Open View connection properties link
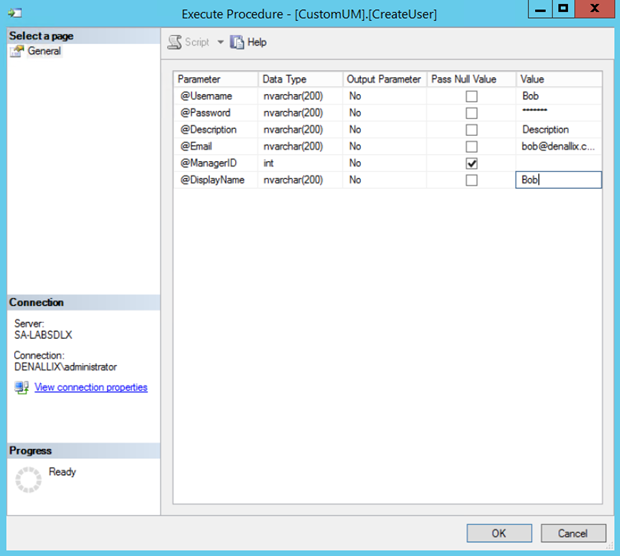 click(91, 387)
